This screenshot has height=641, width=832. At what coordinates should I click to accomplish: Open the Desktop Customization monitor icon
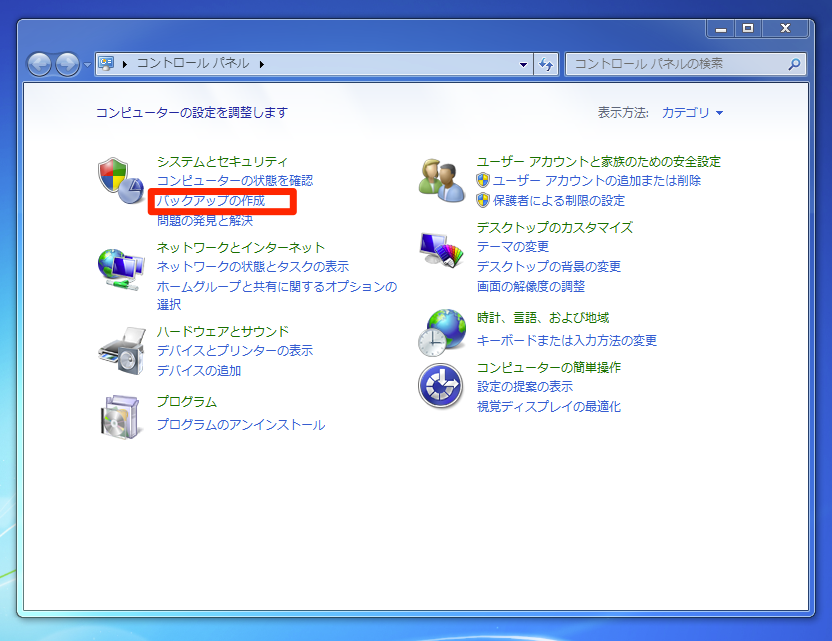[441, 250]
